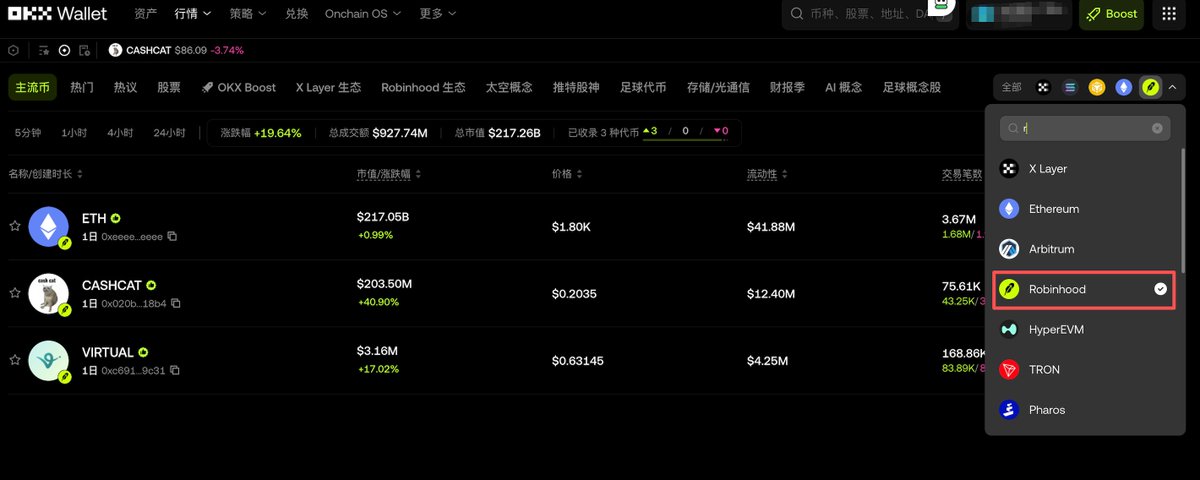The width and height of the screenshot is (1200, 480).
Task: Click the verified badge next to CASHCAT
Action: 151,285
